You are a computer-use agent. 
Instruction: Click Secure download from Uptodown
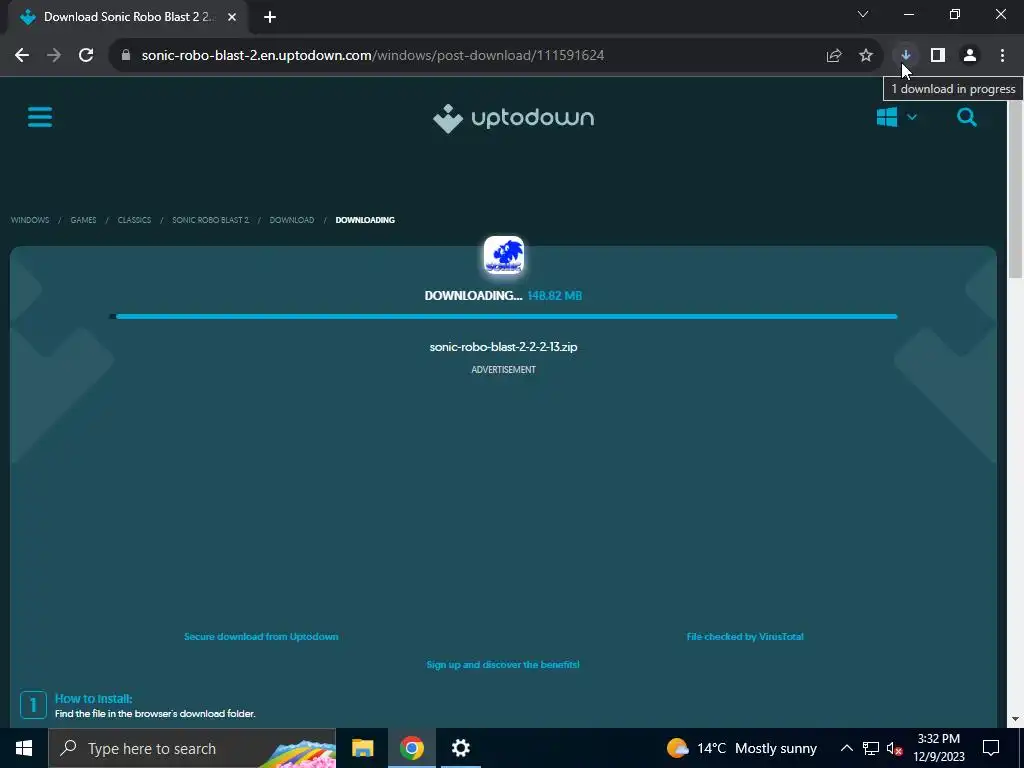pos(261,637)
